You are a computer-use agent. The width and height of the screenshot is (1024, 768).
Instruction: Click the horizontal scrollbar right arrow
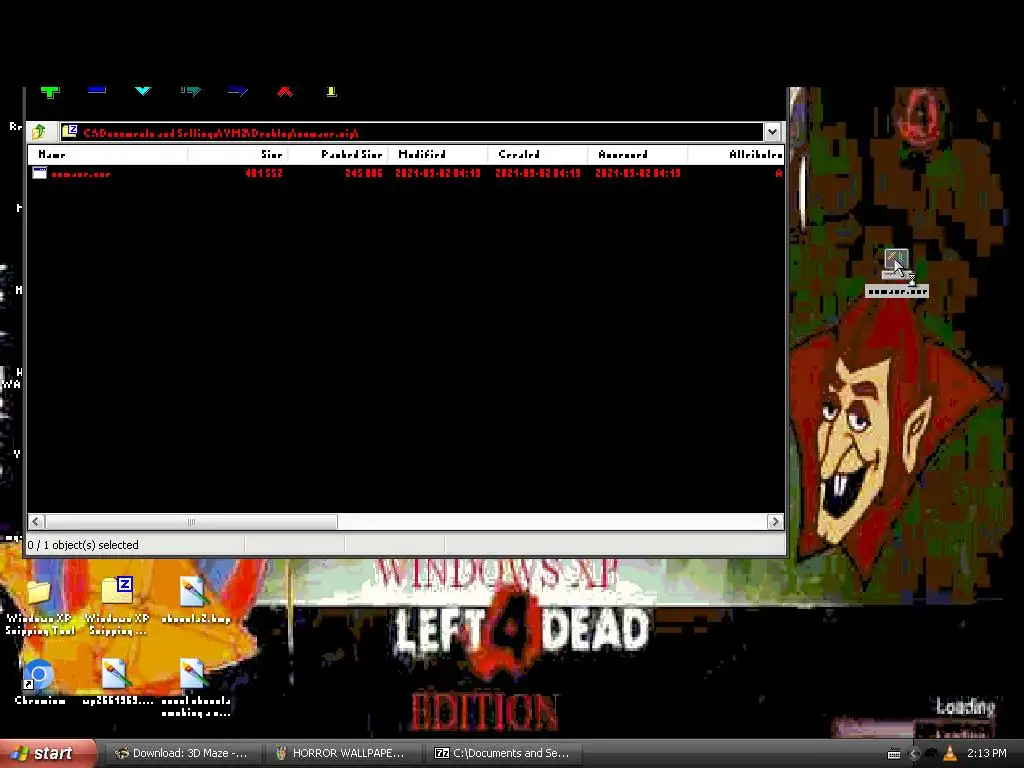pyautogui.click(x=775, y=522)
